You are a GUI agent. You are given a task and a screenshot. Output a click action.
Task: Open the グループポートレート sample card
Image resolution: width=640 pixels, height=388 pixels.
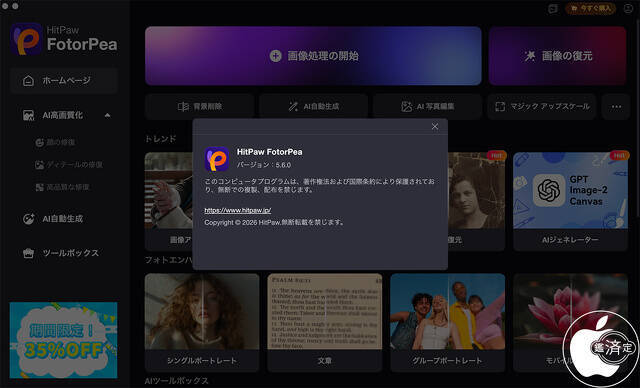[x=448, y=322]
